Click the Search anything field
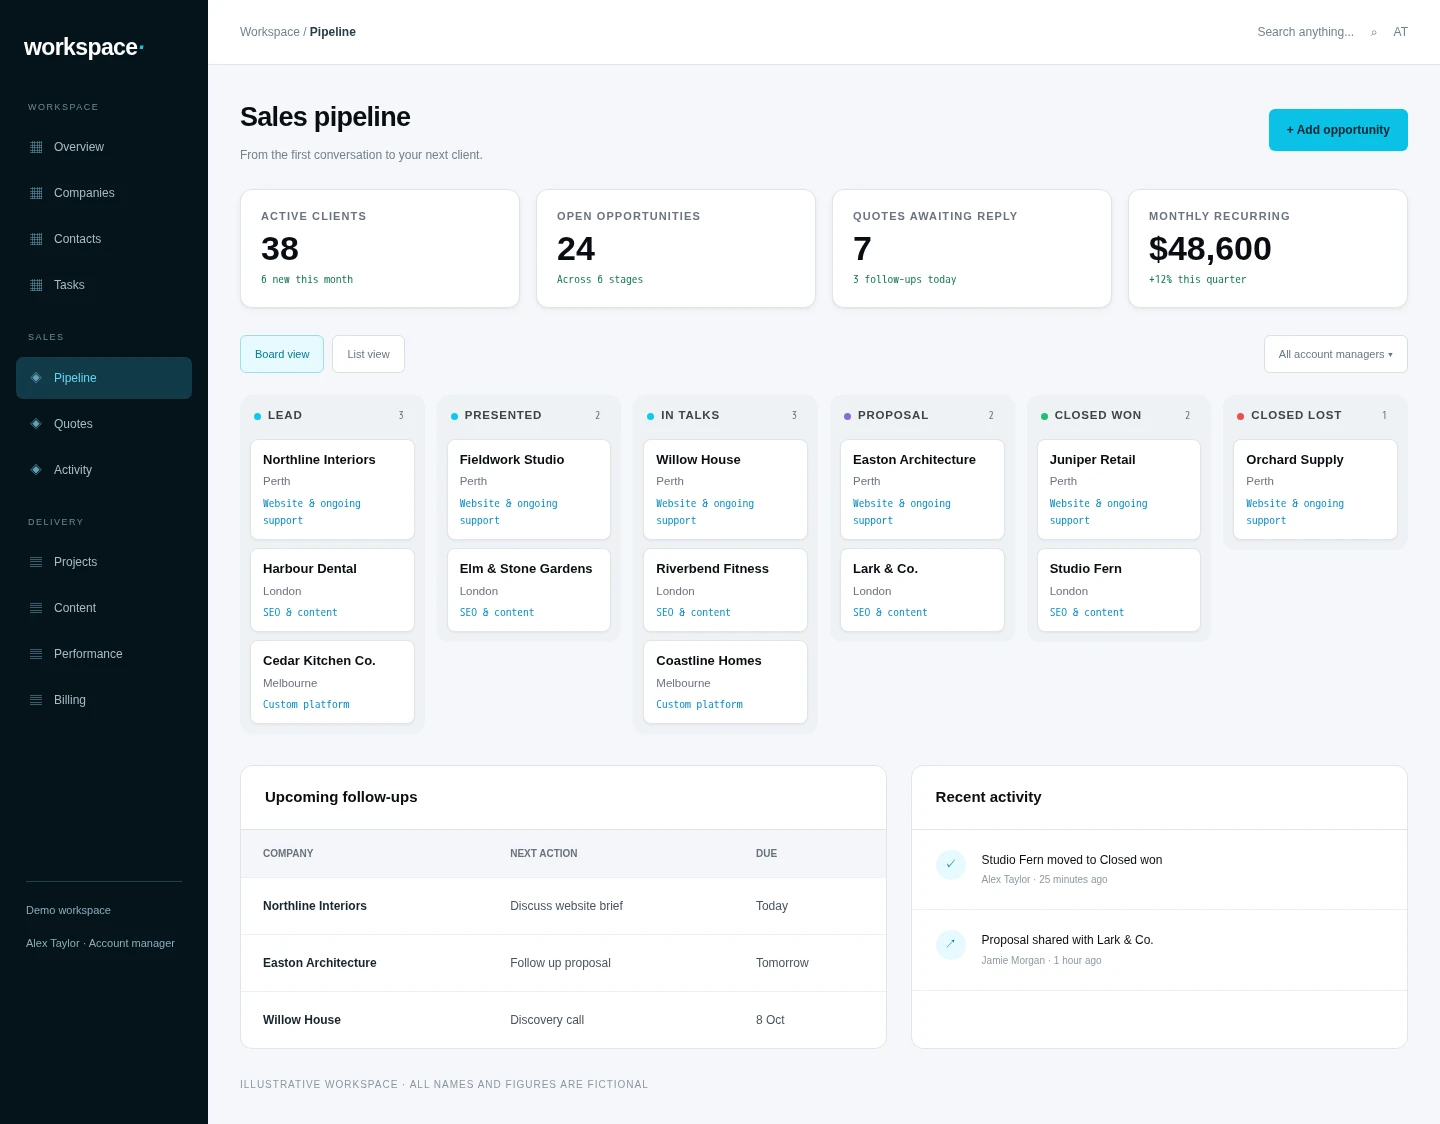This screenshot has height=1124, width=1440. 1305,32
